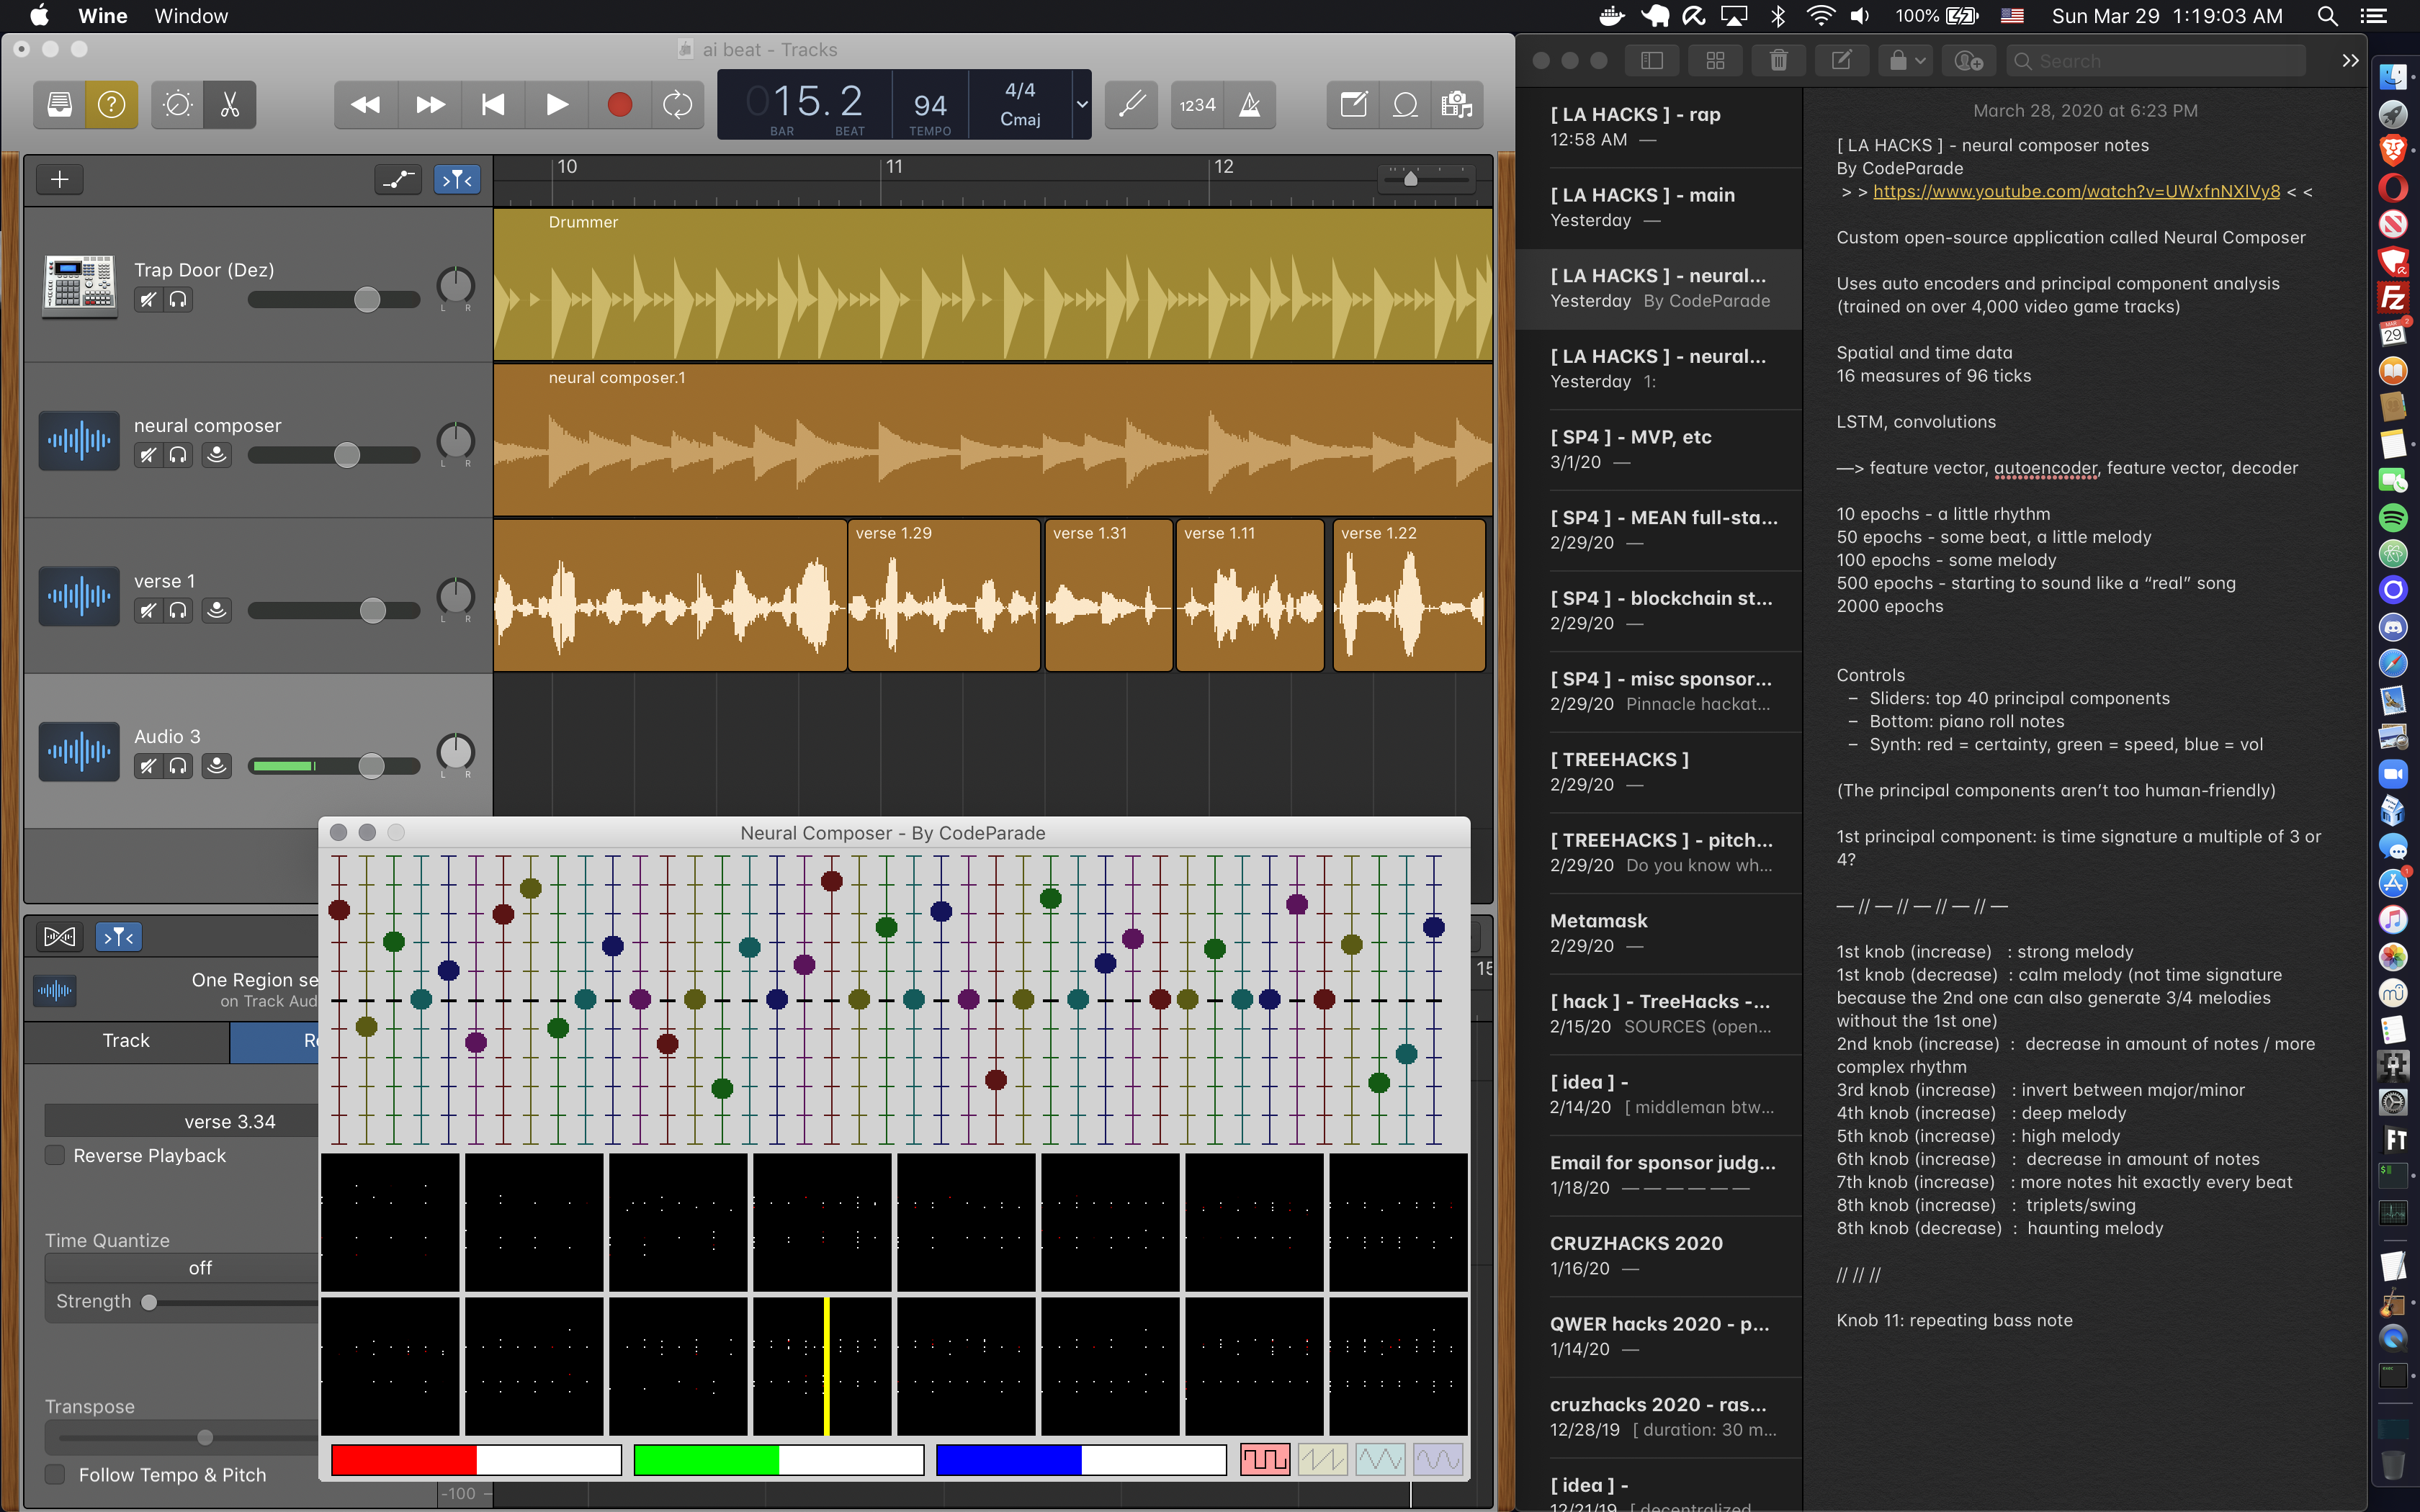This screenshot has width=2420, height=1512.
Task: Toggle the Scissors editor button
Action: coord(230,104)
